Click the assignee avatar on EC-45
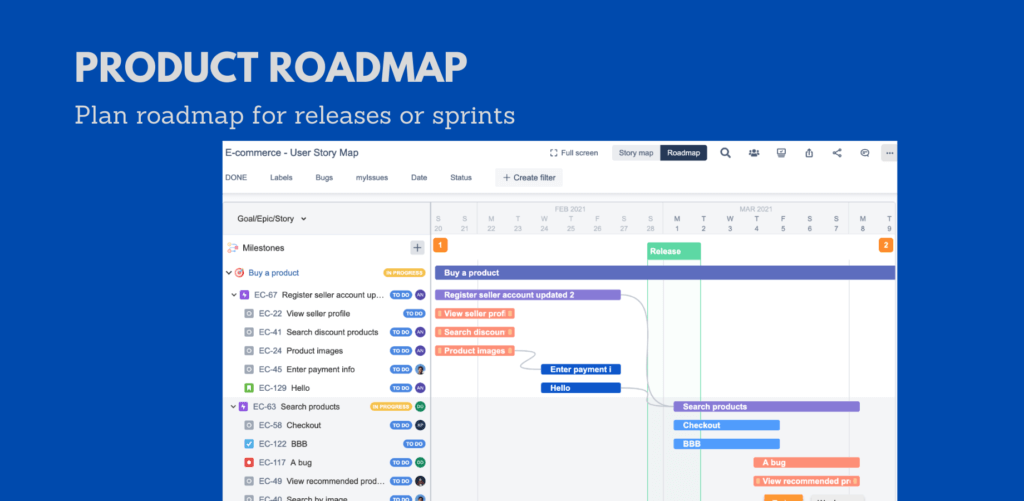This screenshot has width=1024, height=501. coord(420,369)
